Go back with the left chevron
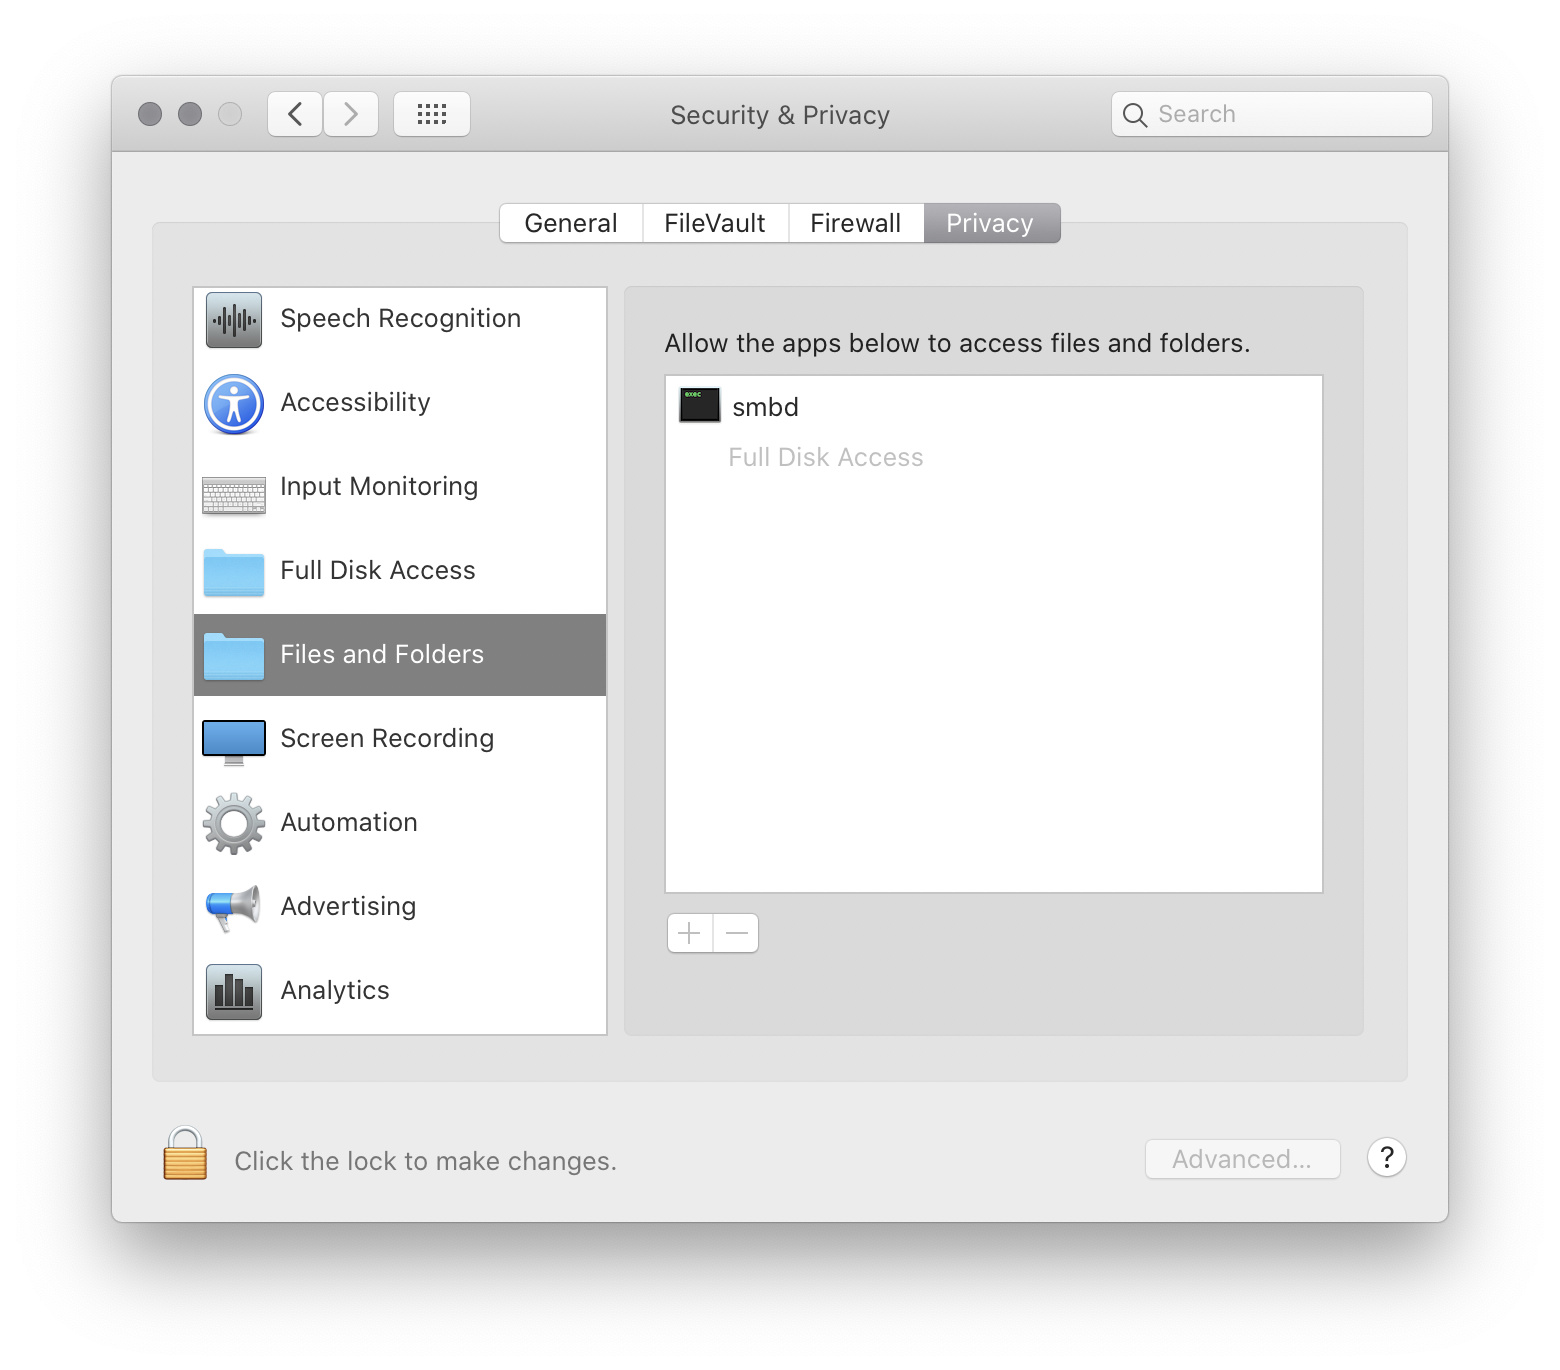1560x1370 pixels. [295, 114]
